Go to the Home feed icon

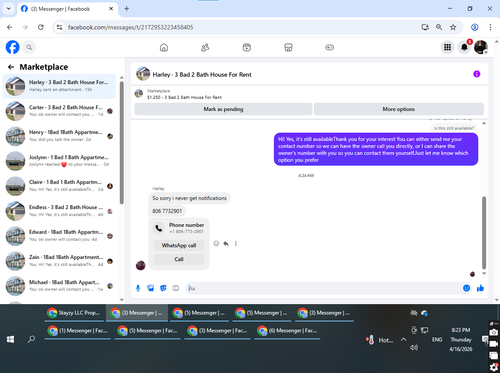pos(164,47)
